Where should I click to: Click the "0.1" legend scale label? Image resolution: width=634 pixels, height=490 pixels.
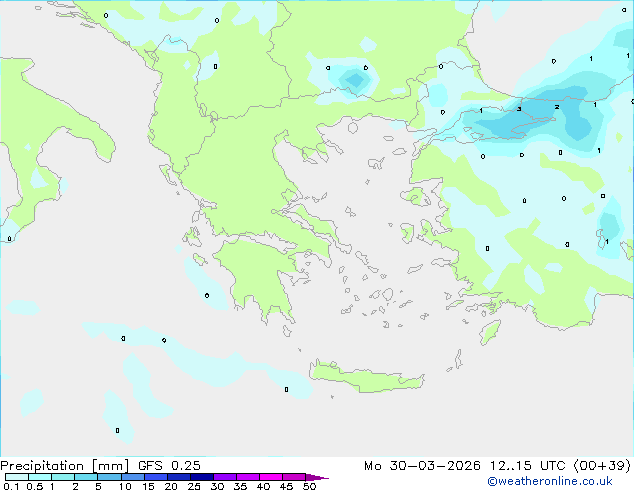(12, 486)
